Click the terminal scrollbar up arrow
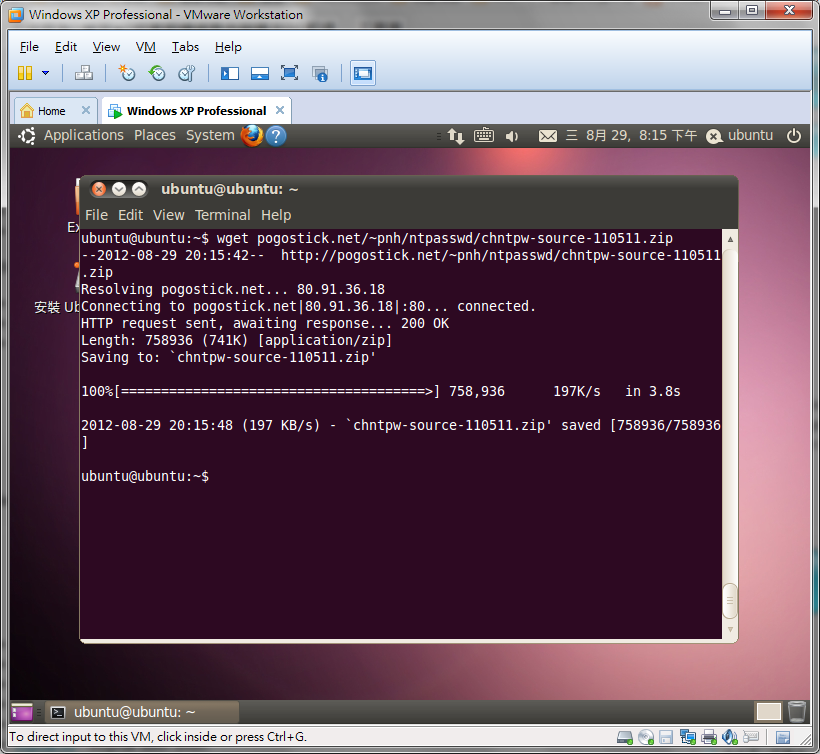The image size is (820, 754). [730, 239]
